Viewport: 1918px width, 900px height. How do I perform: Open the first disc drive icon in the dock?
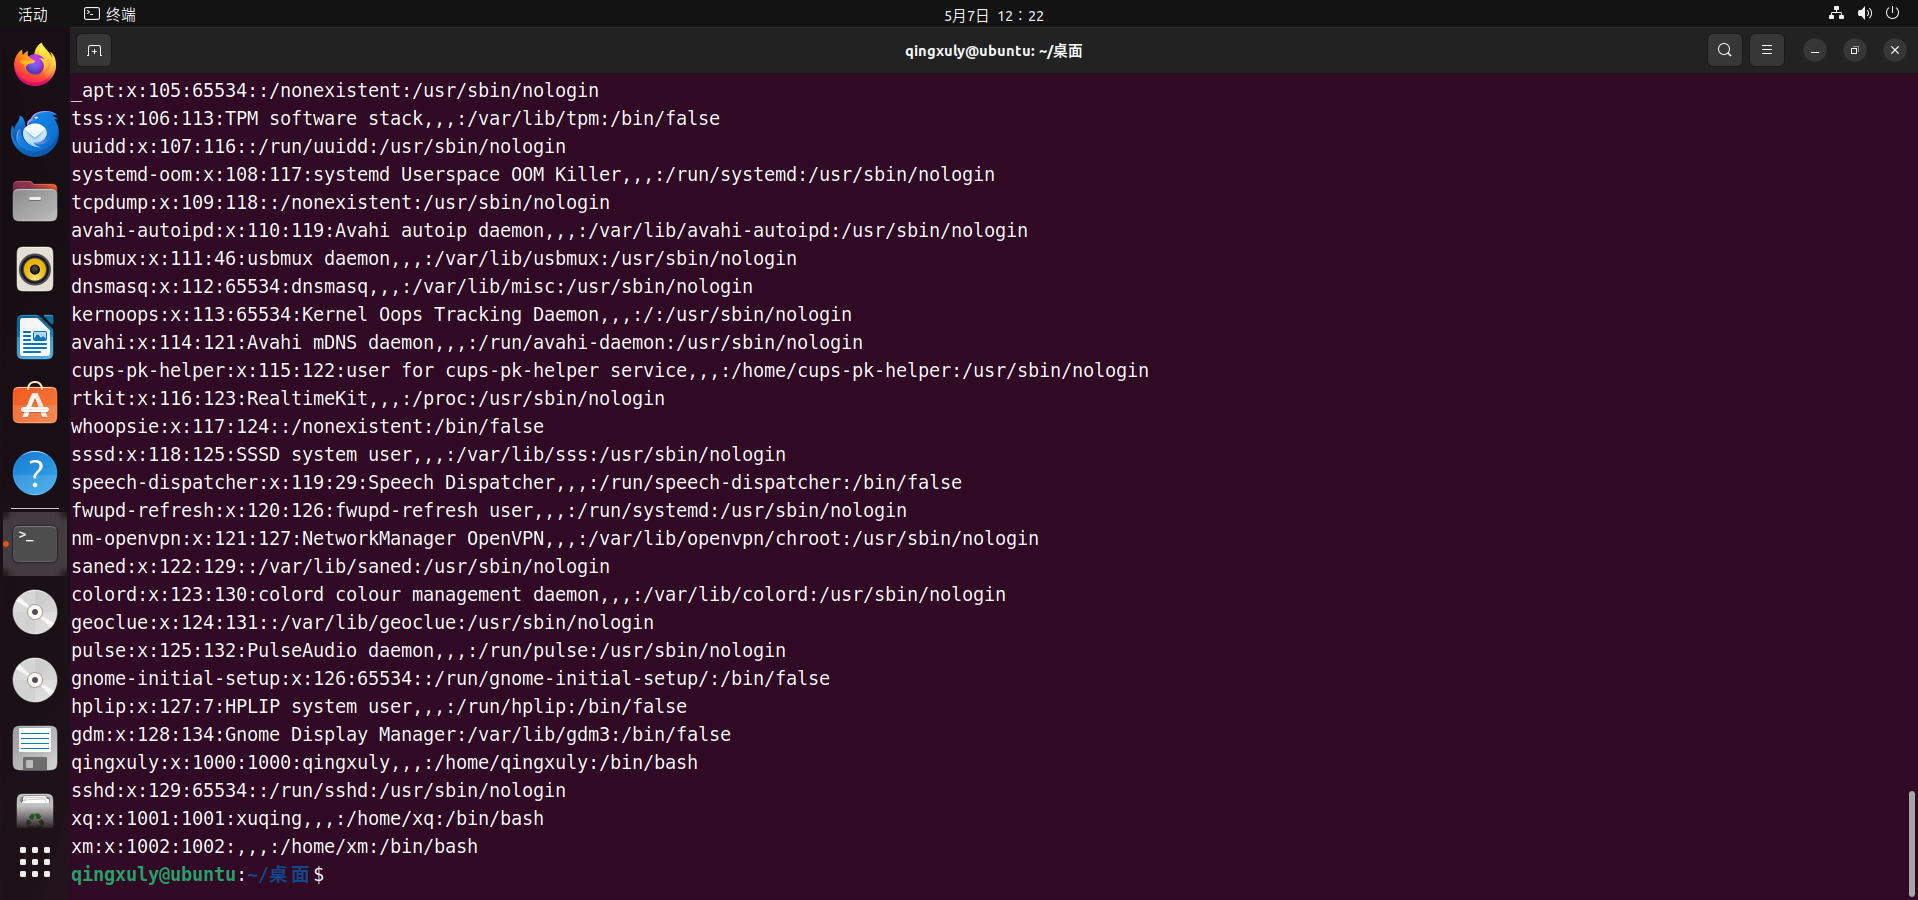pos(35,611)
